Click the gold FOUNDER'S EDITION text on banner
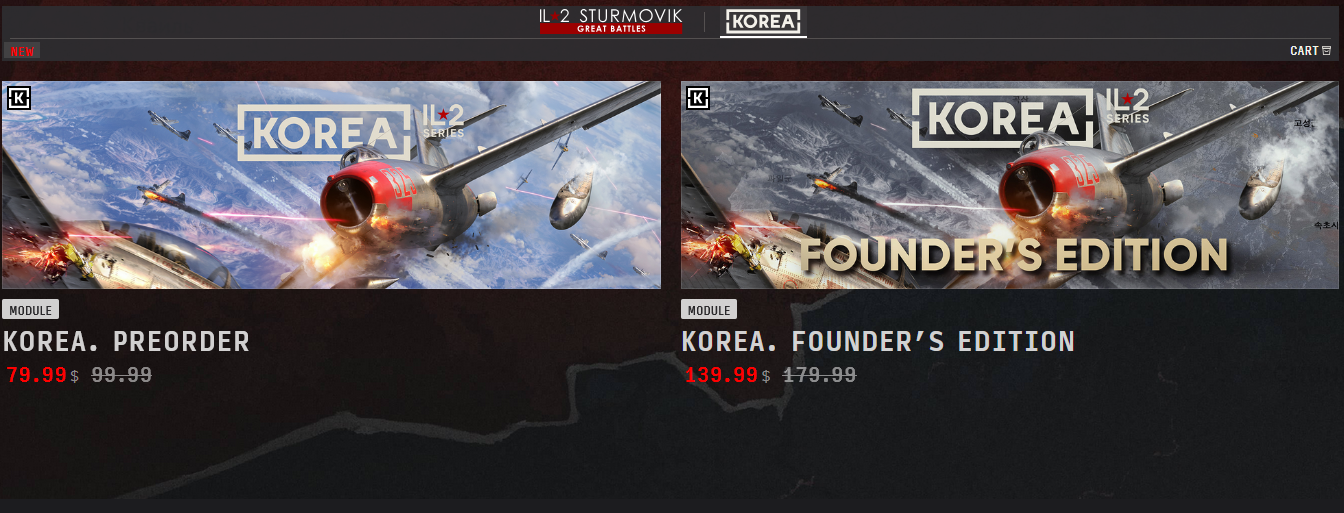Image resolution: width=1344 pixels, height=513 pixels. pos(1014,255)
